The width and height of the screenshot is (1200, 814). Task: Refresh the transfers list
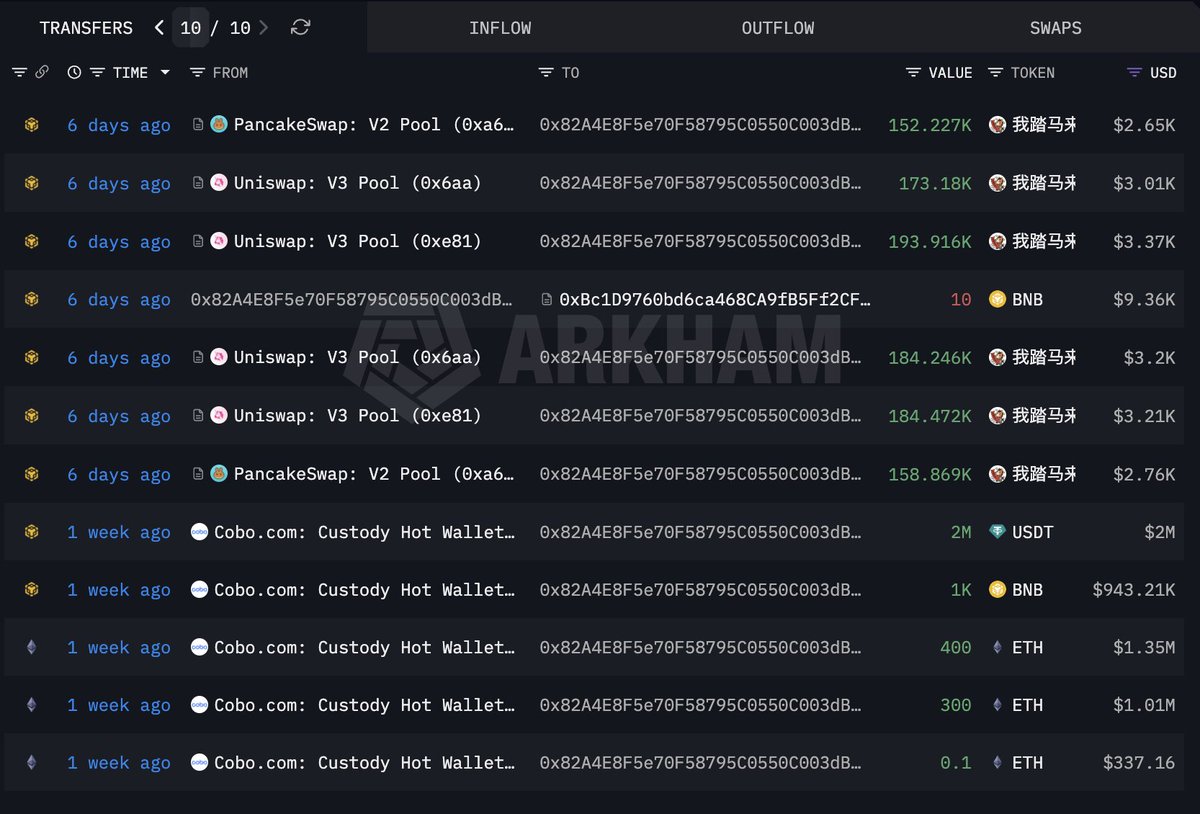point(300,28)
